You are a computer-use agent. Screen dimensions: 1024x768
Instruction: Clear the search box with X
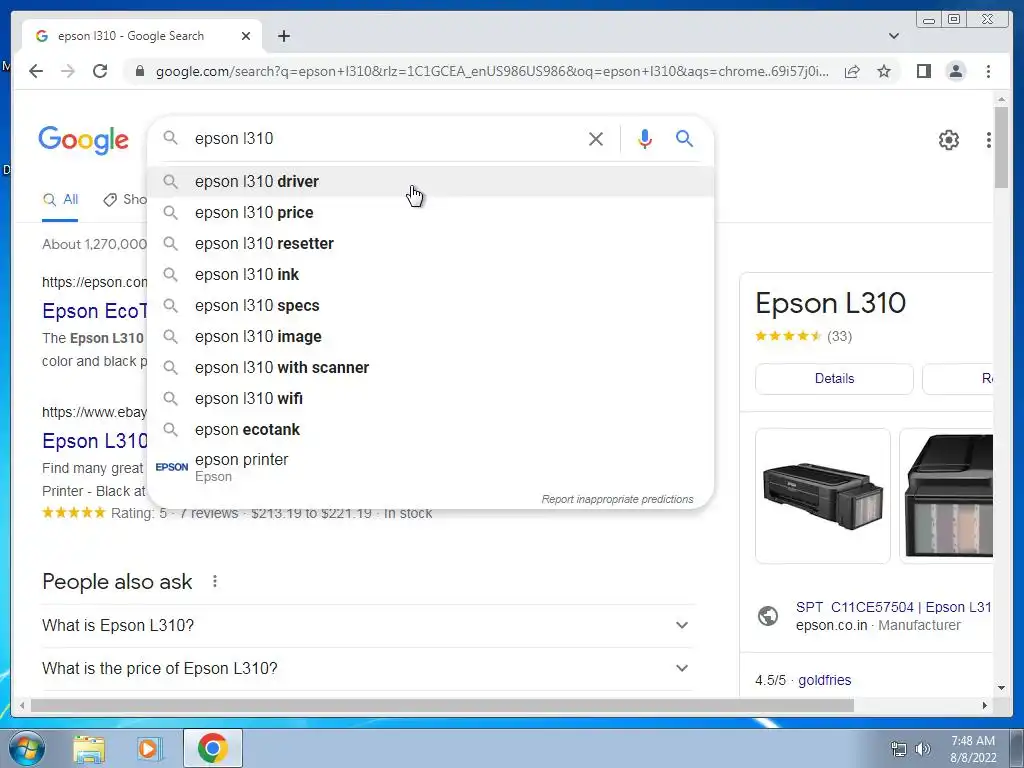tap(596, 139)
